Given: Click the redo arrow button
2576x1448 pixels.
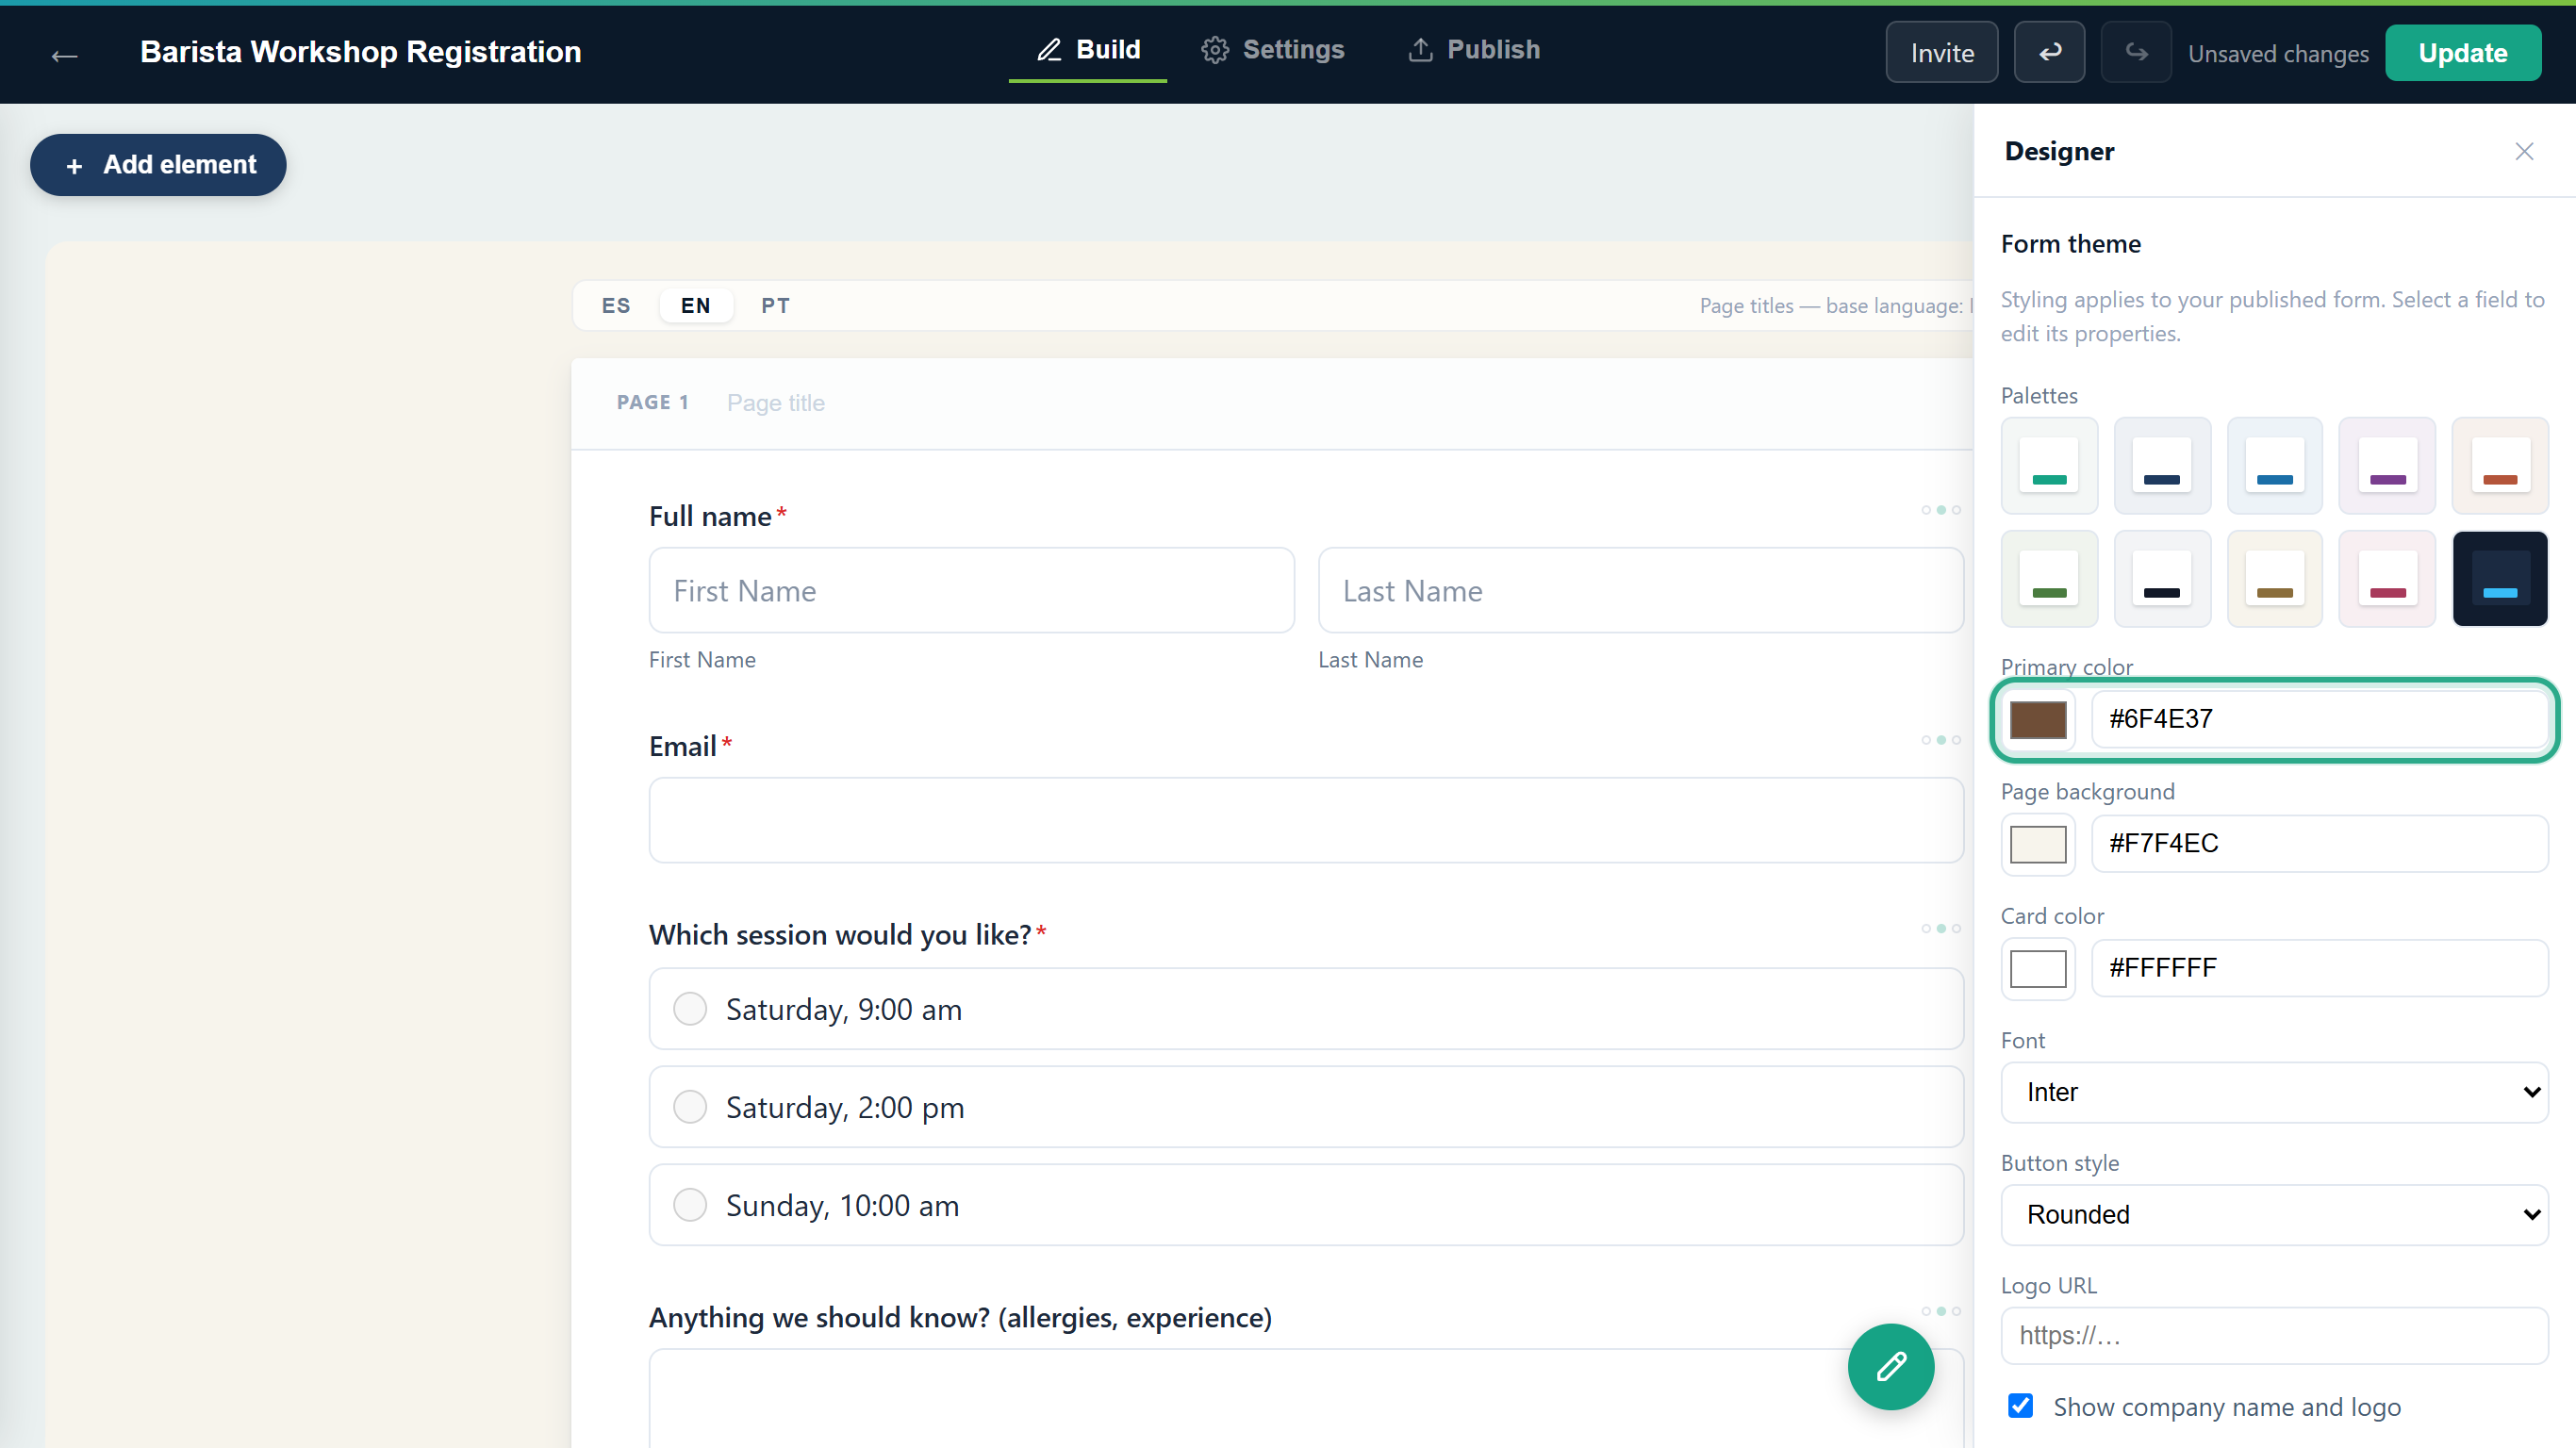Looking at the screenshot, I should pyautogui.click(x=2135, y=52).
